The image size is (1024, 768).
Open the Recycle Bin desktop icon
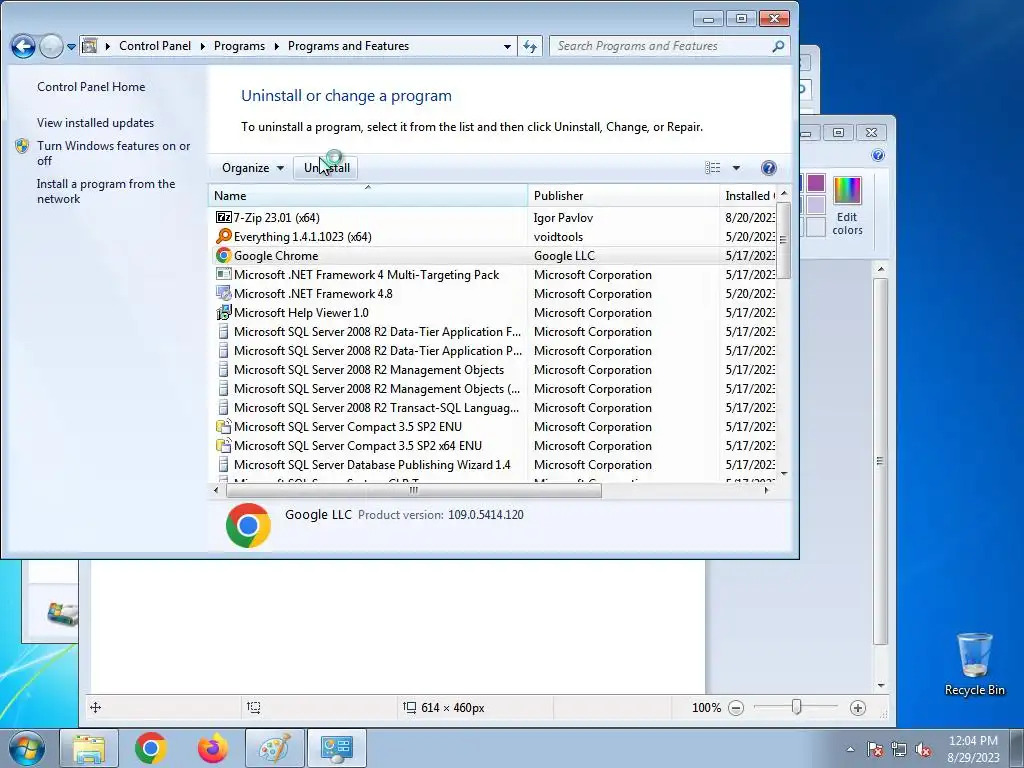pyautogui.click(x=974, y=664)
